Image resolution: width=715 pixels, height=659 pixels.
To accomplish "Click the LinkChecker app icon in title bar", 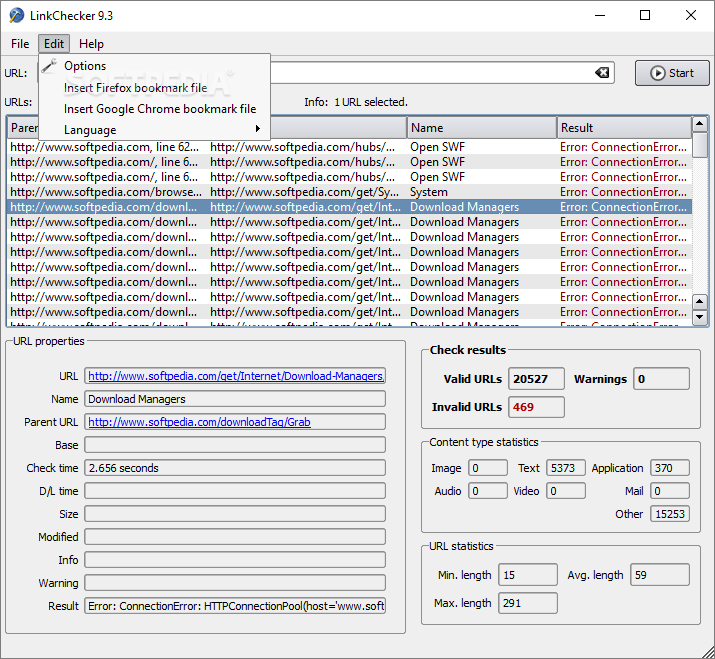I will click(x=16, y=16).
